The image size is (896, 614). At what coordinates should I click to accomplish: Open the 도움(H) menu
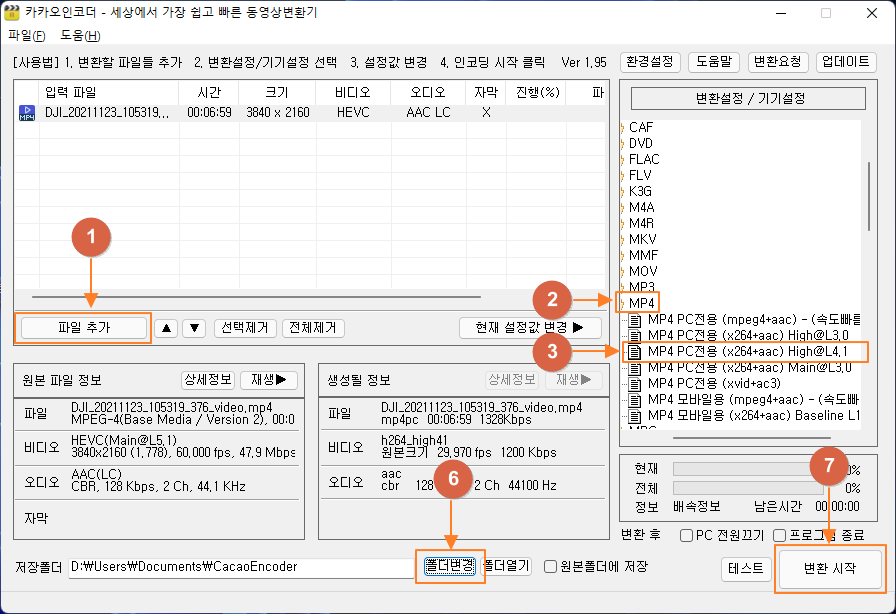pyautogui.click(x=80, y=35)
